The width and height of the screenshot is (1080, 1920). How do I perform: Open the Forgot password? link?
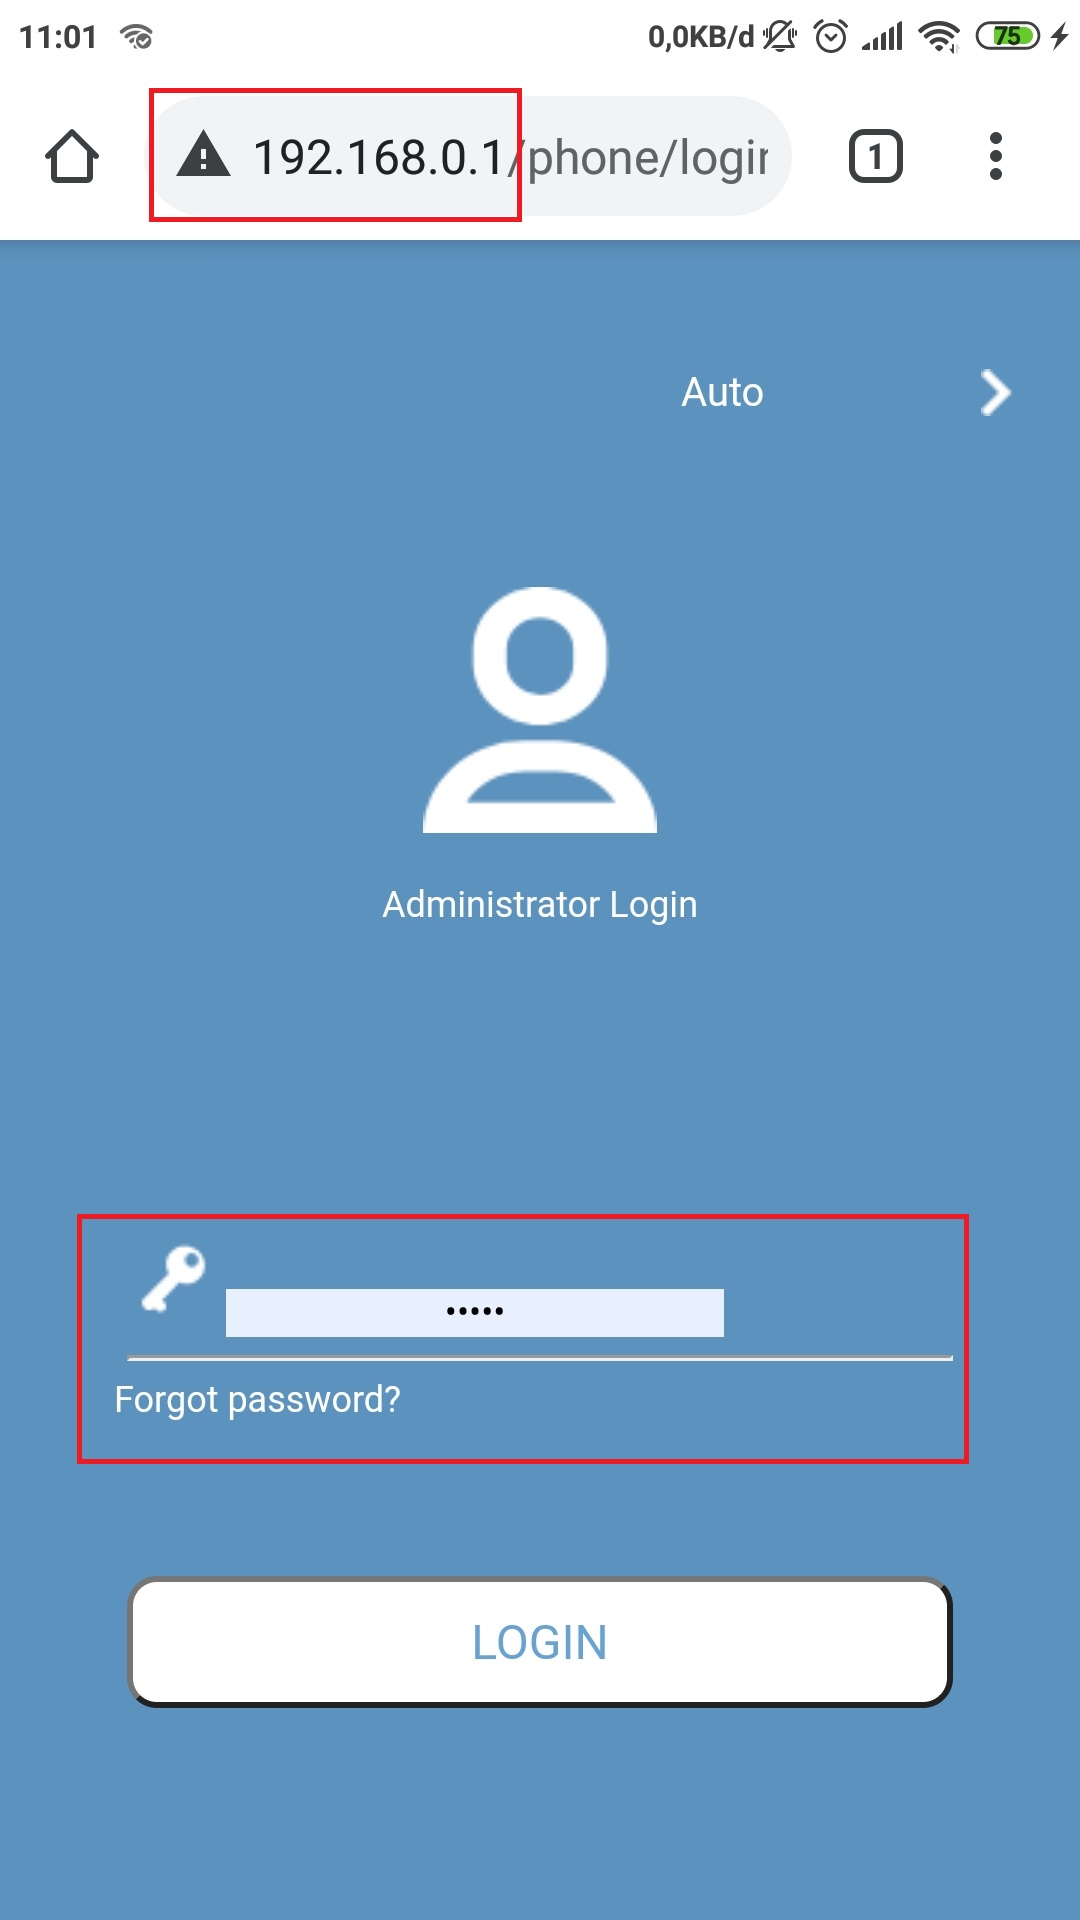(257, 1400)
